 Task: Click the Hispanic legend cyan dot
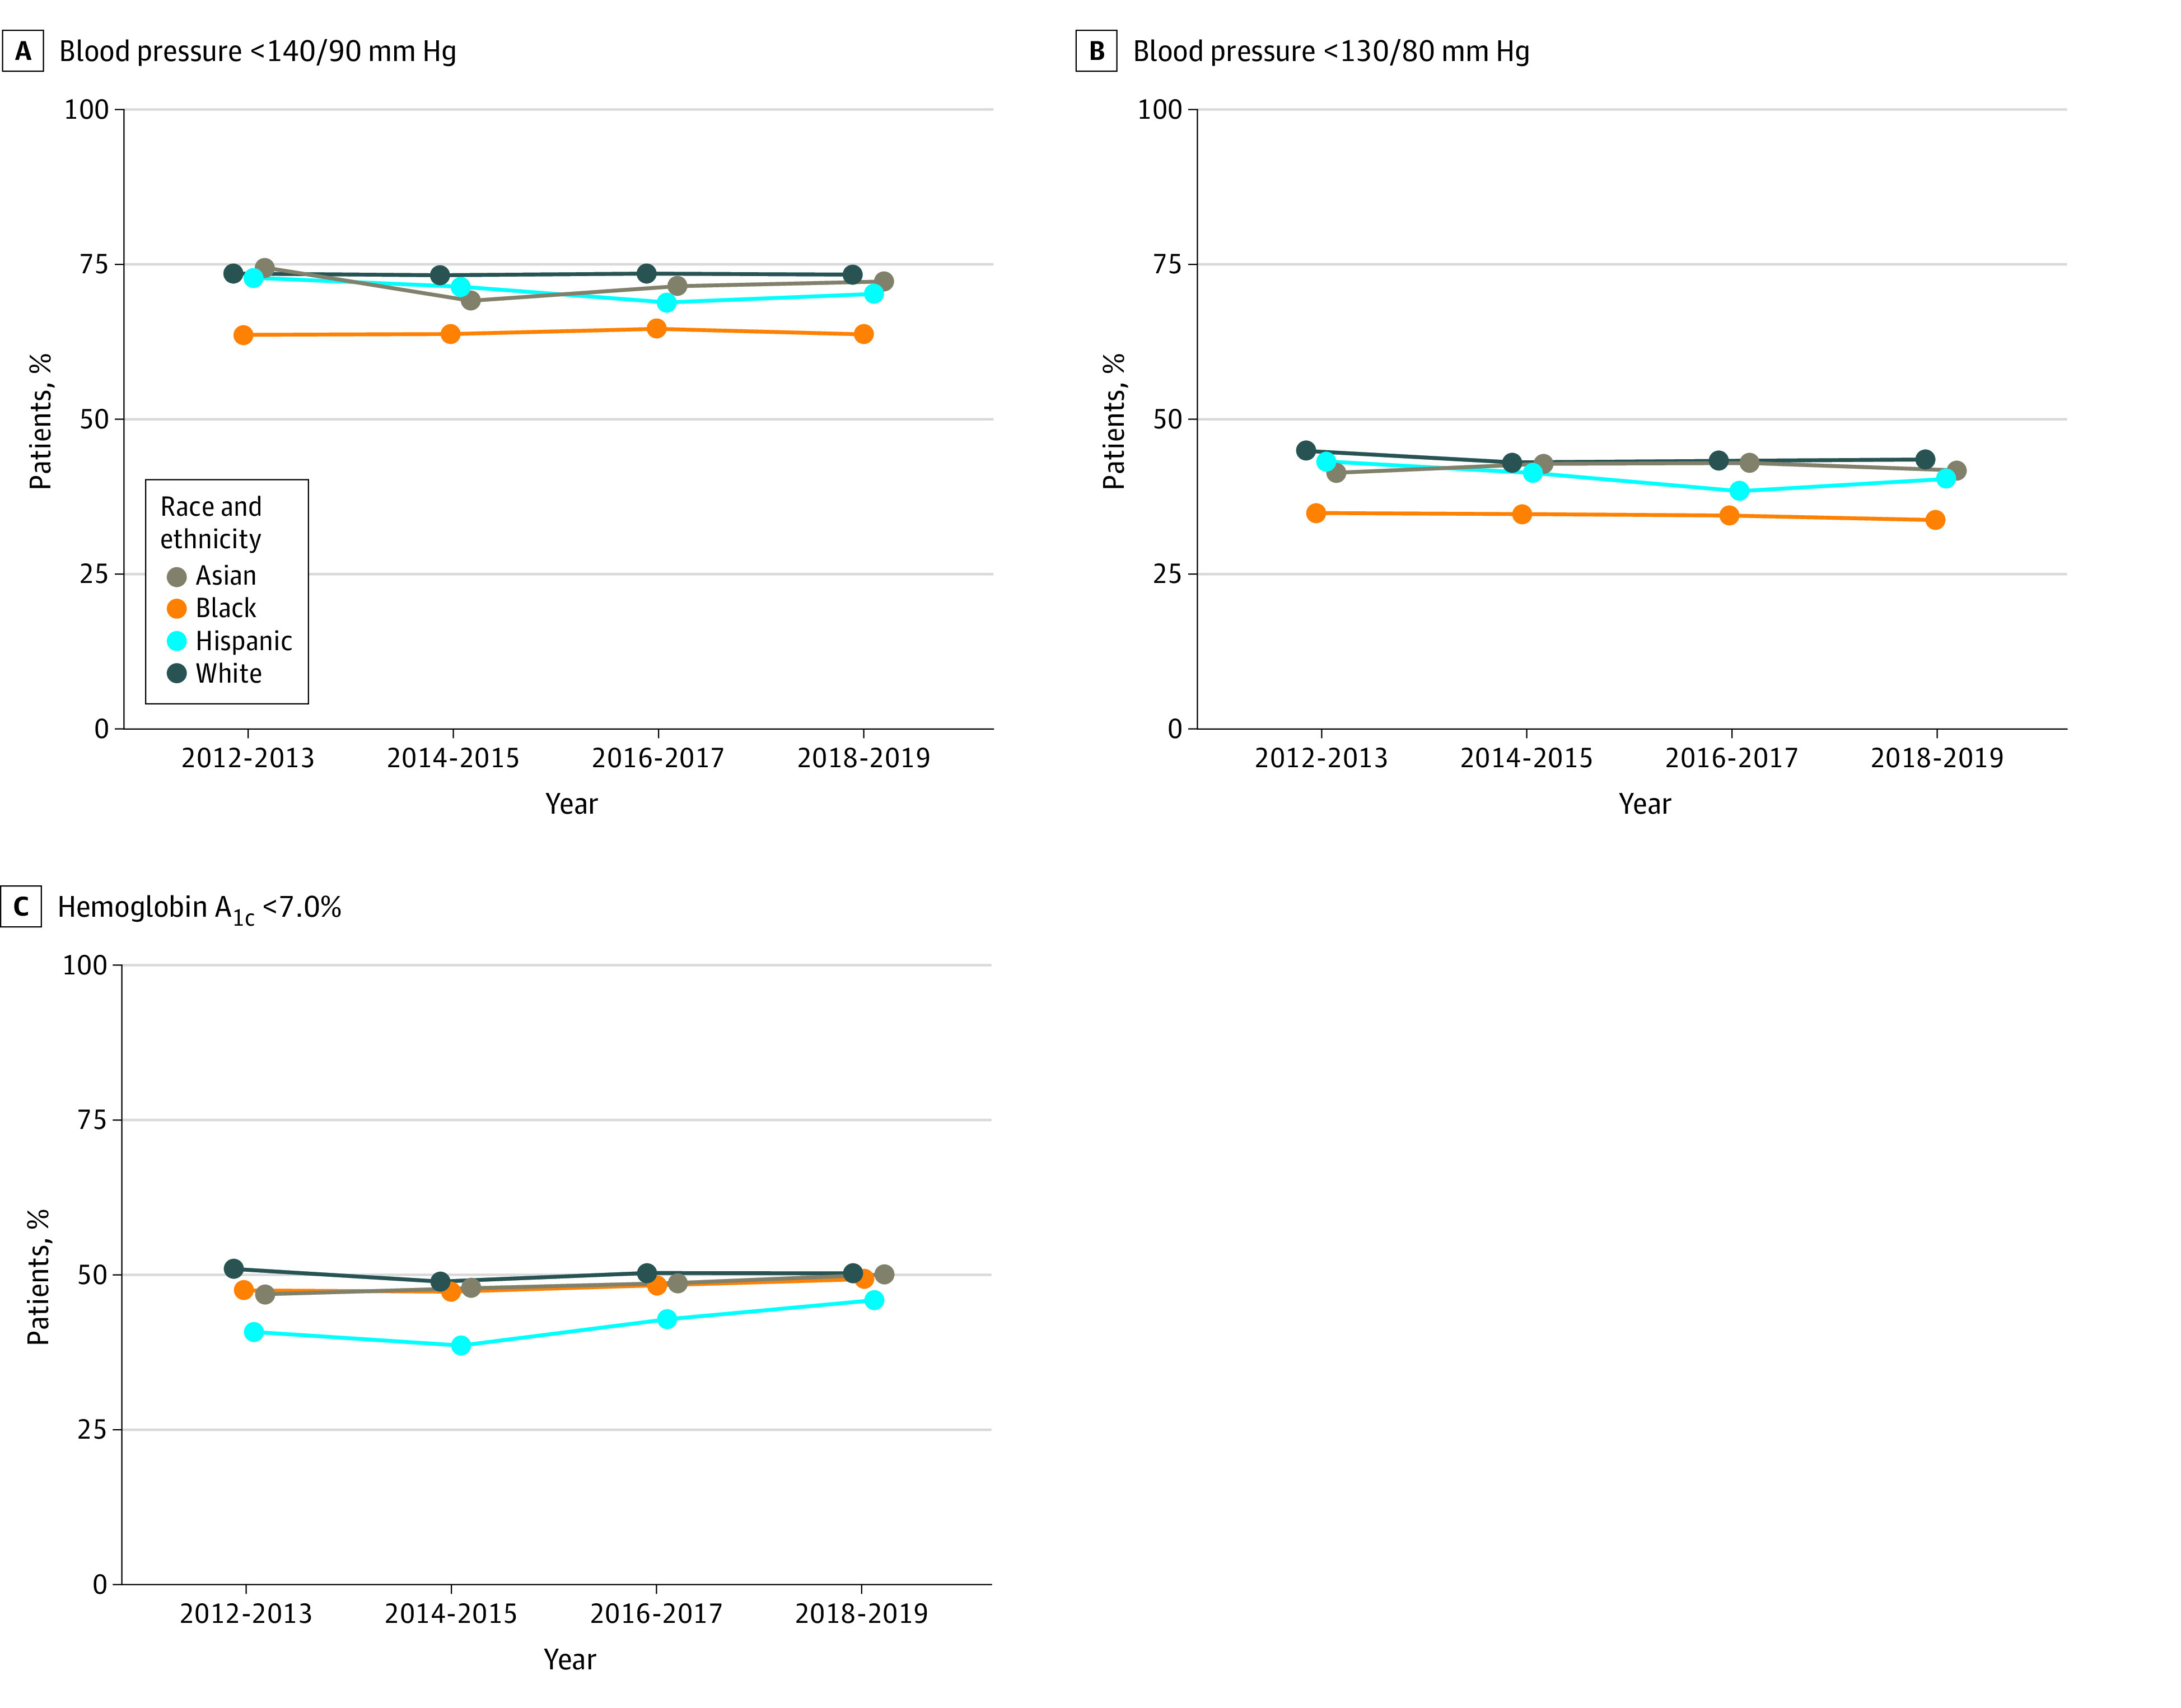177,641
